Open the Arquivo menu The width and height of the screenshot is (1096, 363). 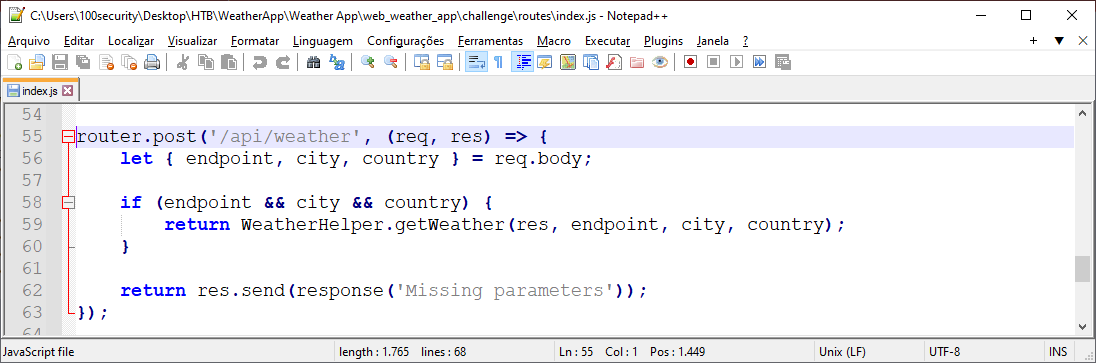(x=29, y=41)
